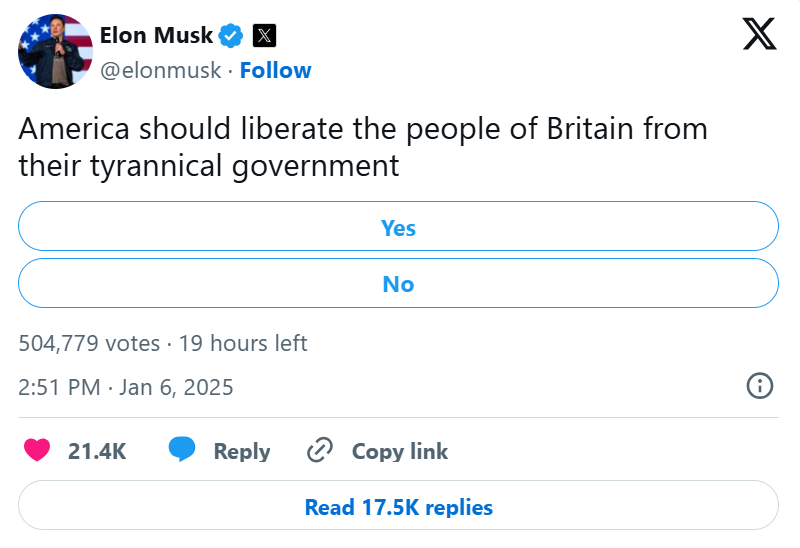This screenshot has height=548, width=800.
Task: Like the post with the heart icon
Action: [x=37, y=451]
